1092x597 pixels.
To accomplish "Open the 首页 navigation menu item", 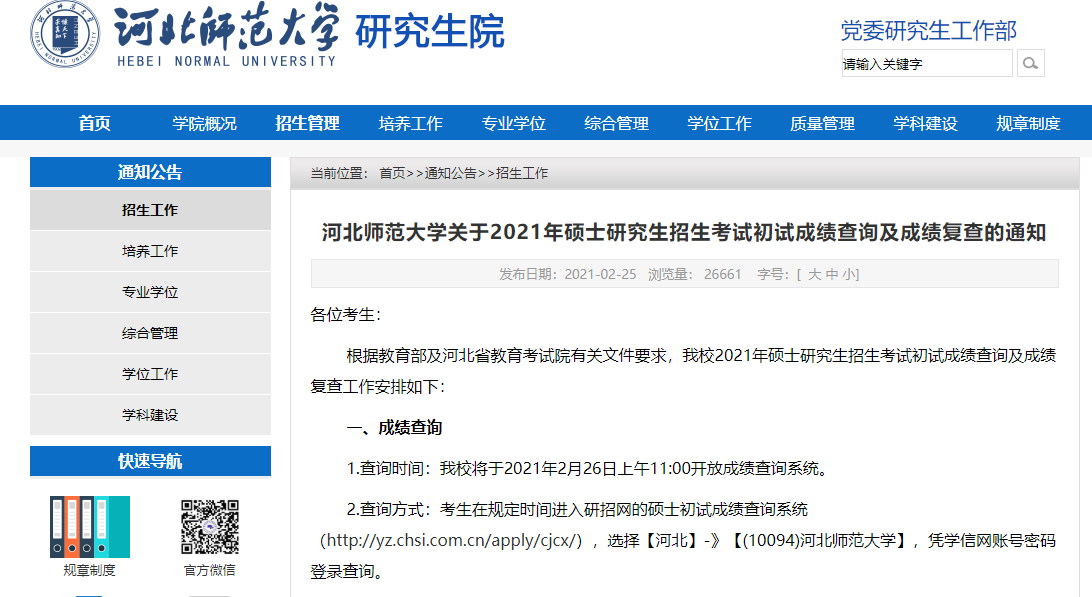I will tap(95, 123).
